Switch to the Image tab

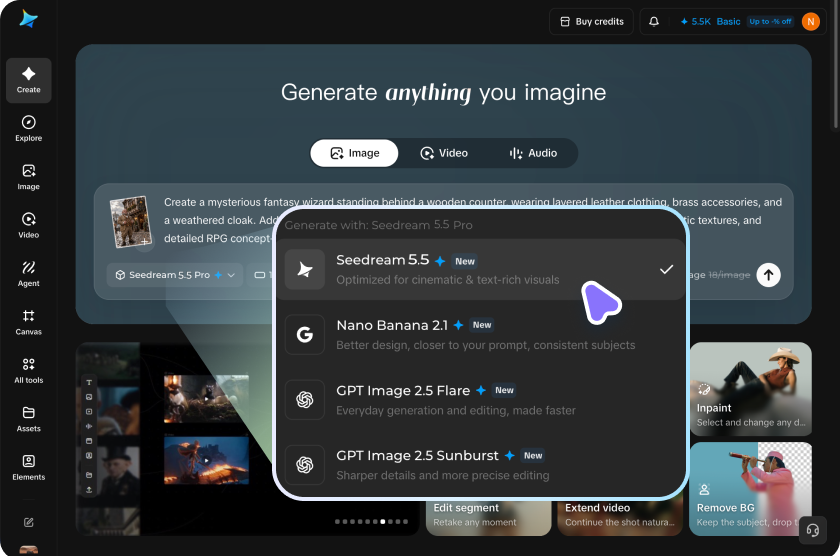point(354,153)
